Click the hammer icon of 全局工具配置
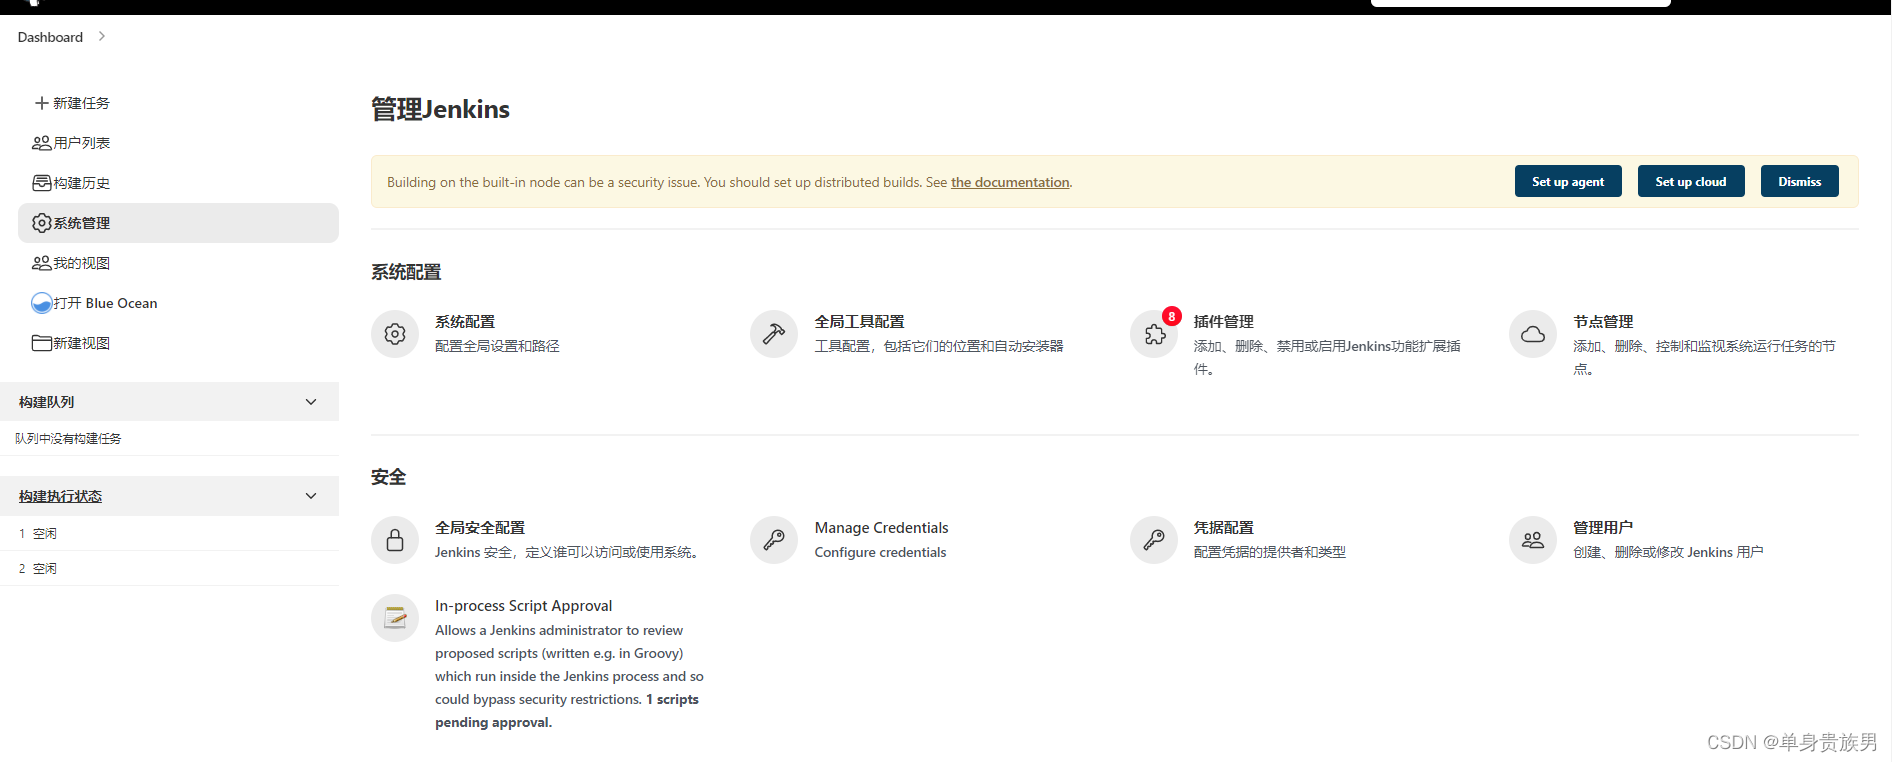 [x=774, y=334]
